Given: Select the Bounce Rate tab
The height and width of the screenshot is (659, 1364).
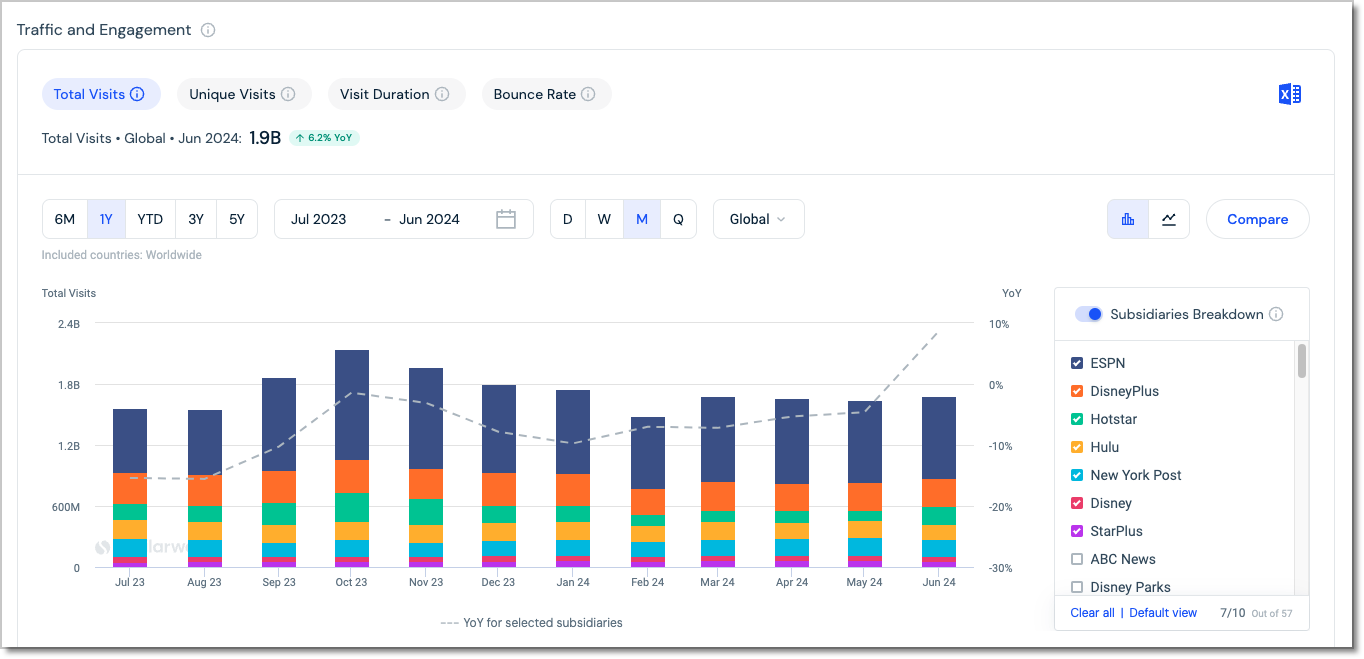Looking at the screenshot, I should click(546, 94).
